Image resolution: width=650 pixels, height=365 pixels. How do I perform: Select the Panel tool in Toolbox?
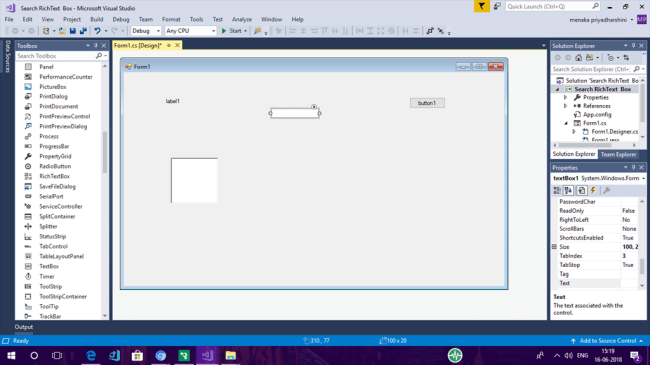[x=46, y=67]
